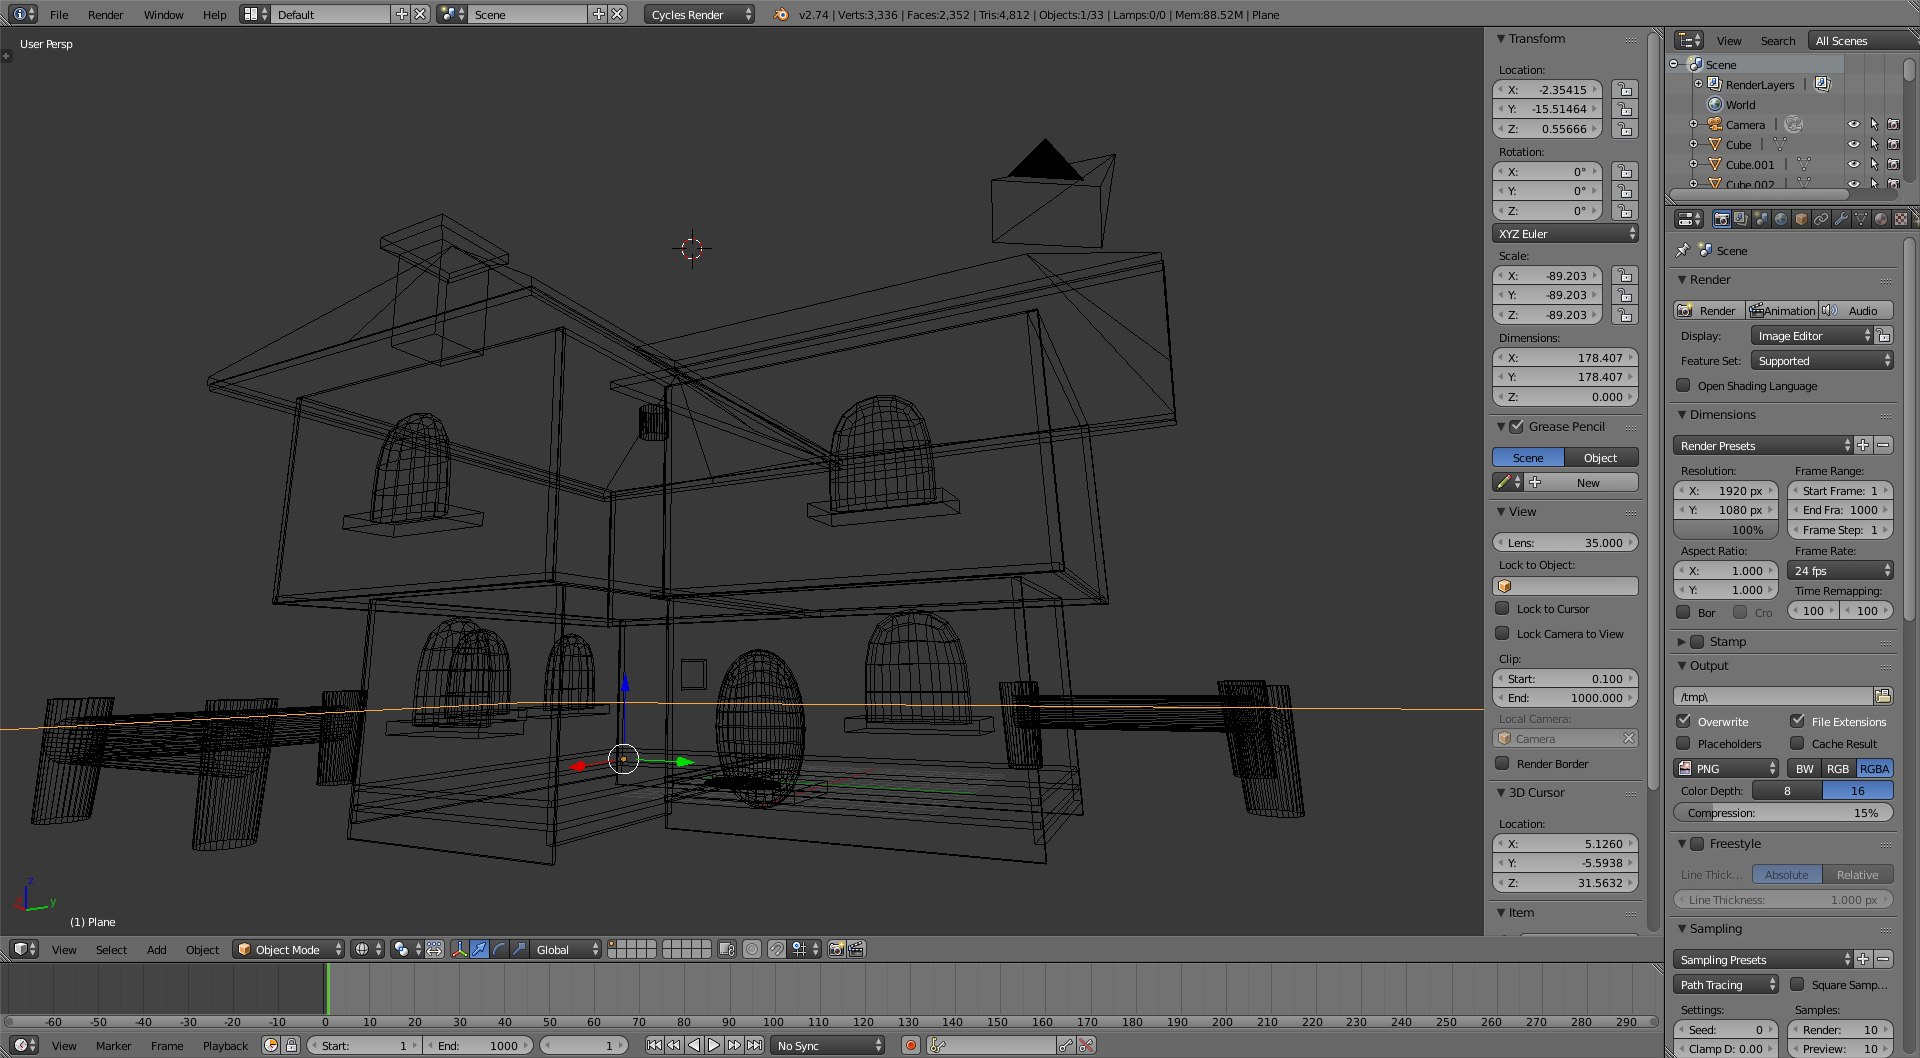Click the translate manipulator arrow icon
This screenshot has height=1058, width=1920.
479,949
